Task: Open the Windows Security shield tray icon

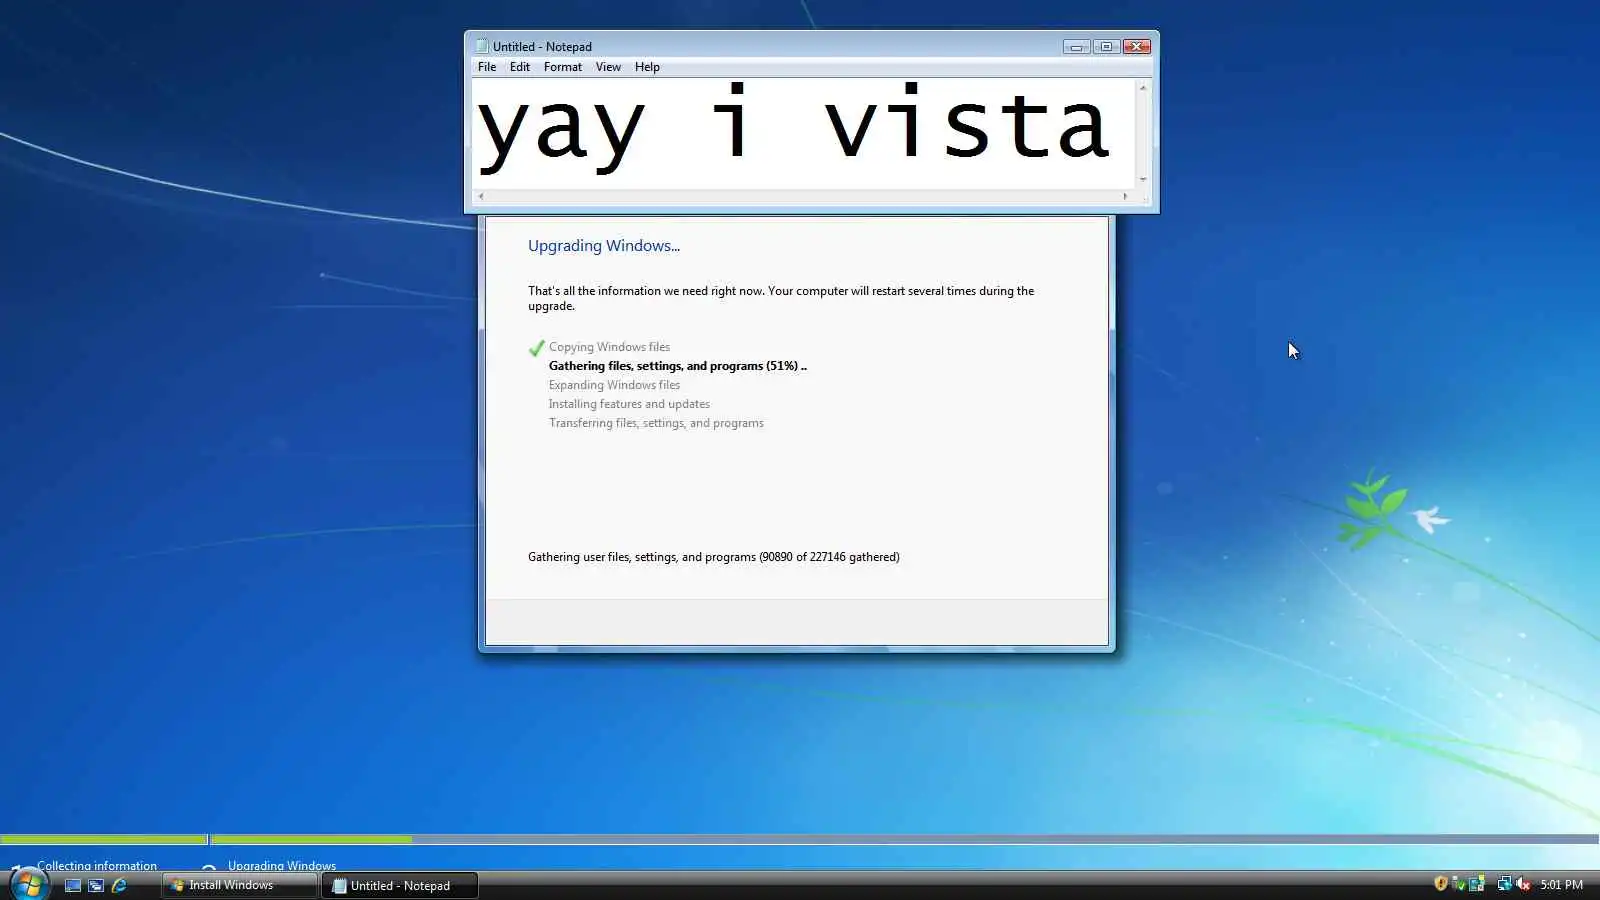Action: (x=1440, y=884)
